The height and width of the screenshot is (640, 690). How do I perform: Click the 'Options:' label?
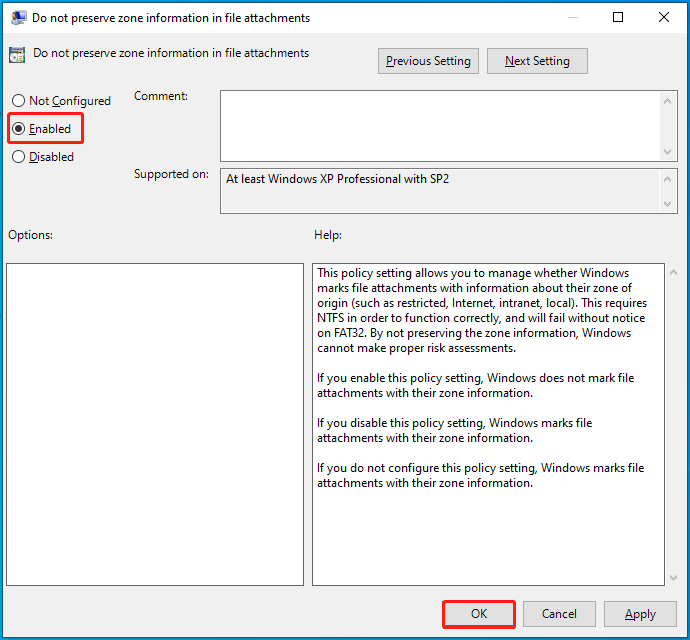coord(30,235)
